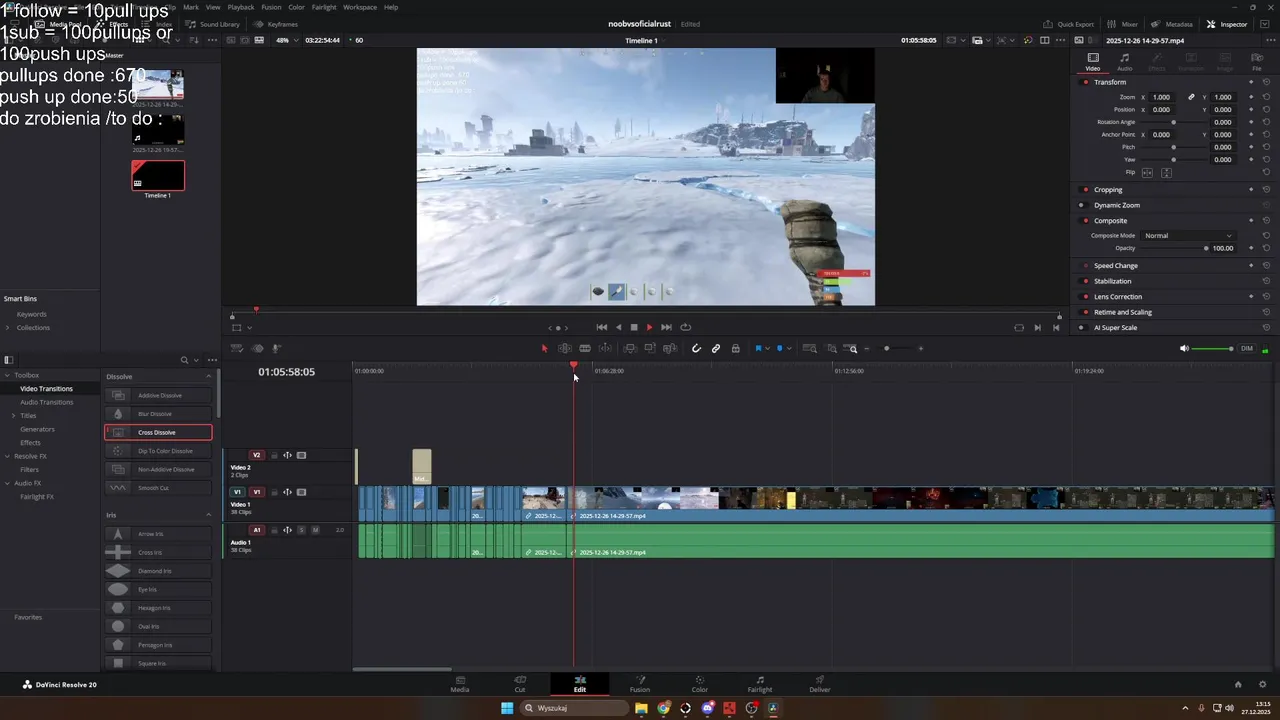1280x720 pixels.
Task: Activate the Trim Edit Mode tool
Action: [565, 348]
